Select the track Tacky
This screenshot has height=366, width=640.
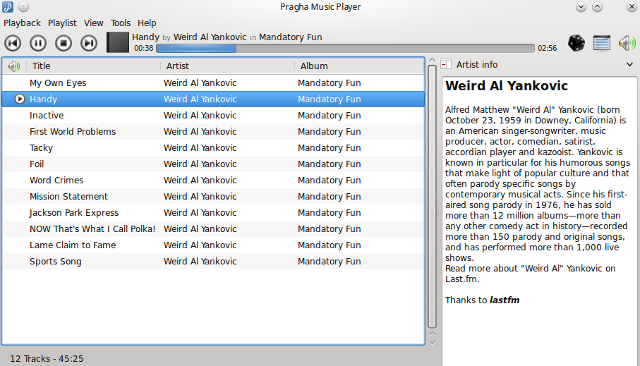tap(213, 148)
